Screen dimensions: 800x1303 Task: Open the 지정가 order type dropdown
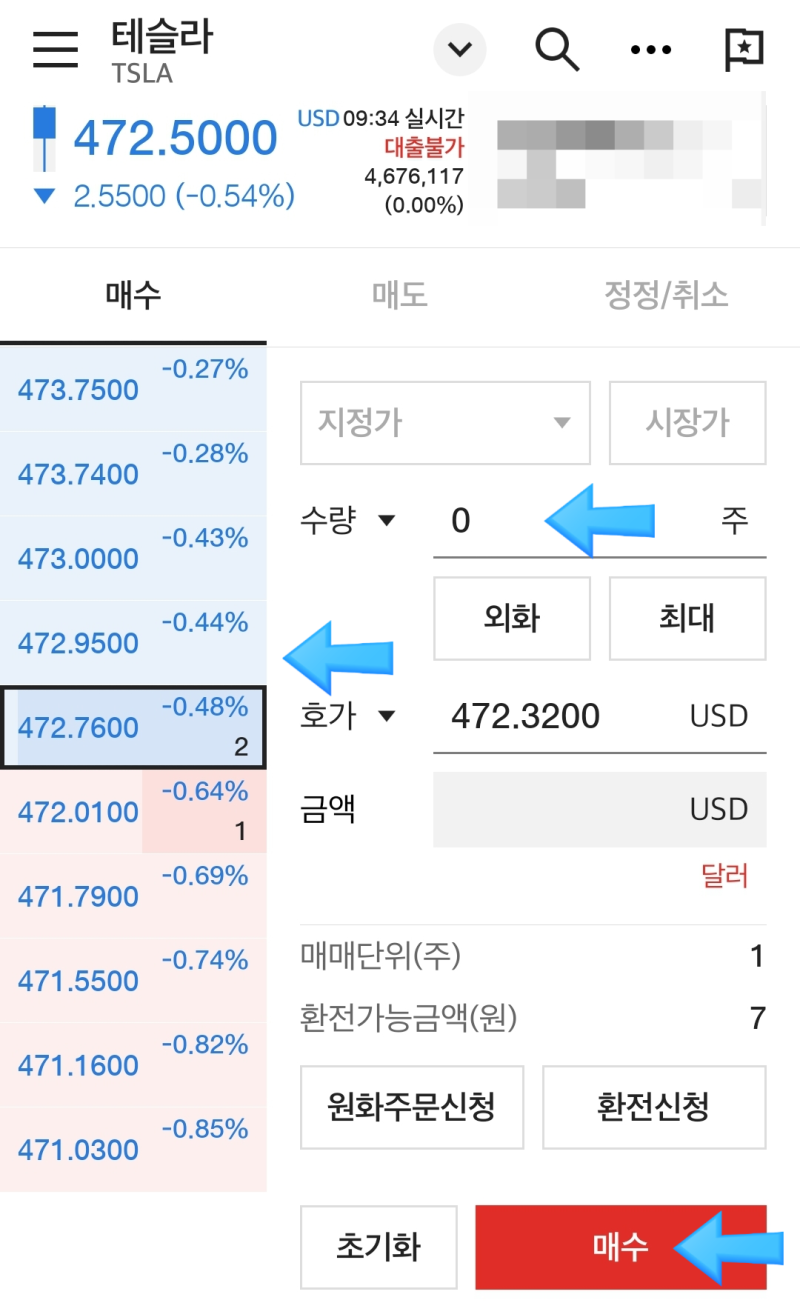[x=445, y=423]
